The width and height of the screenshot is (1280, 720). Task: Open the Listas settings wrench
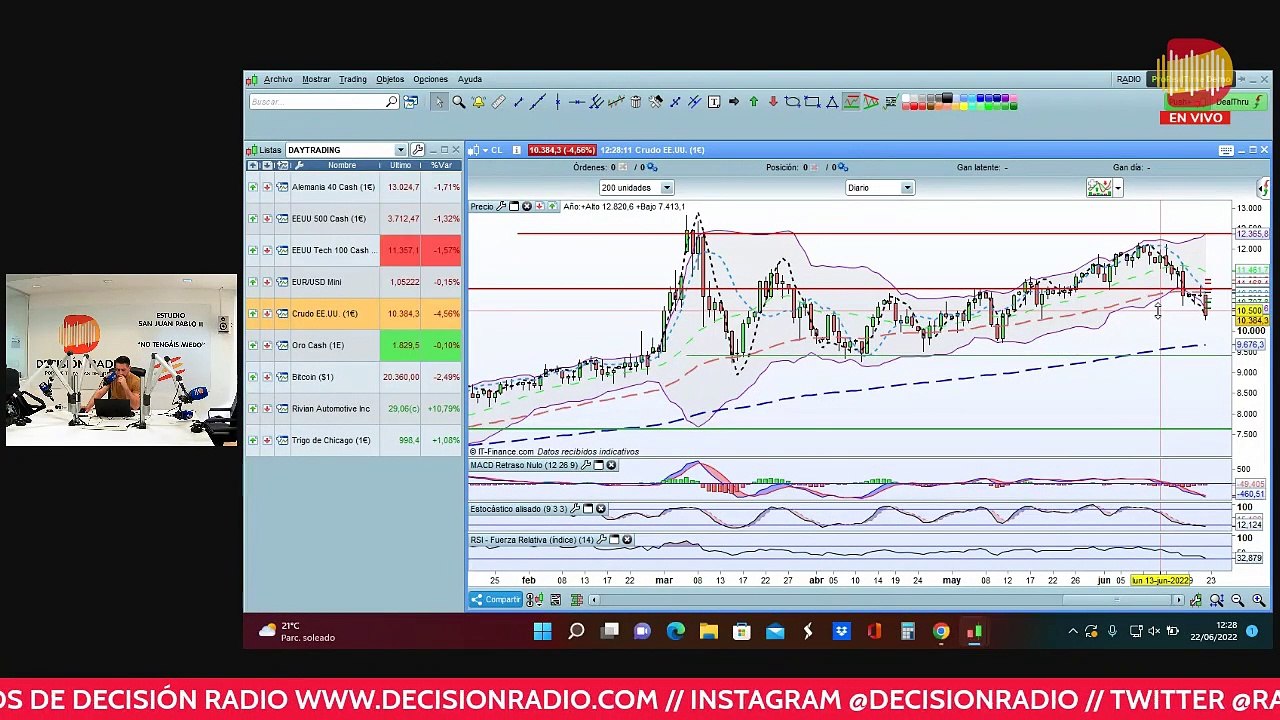coord(418,150)
